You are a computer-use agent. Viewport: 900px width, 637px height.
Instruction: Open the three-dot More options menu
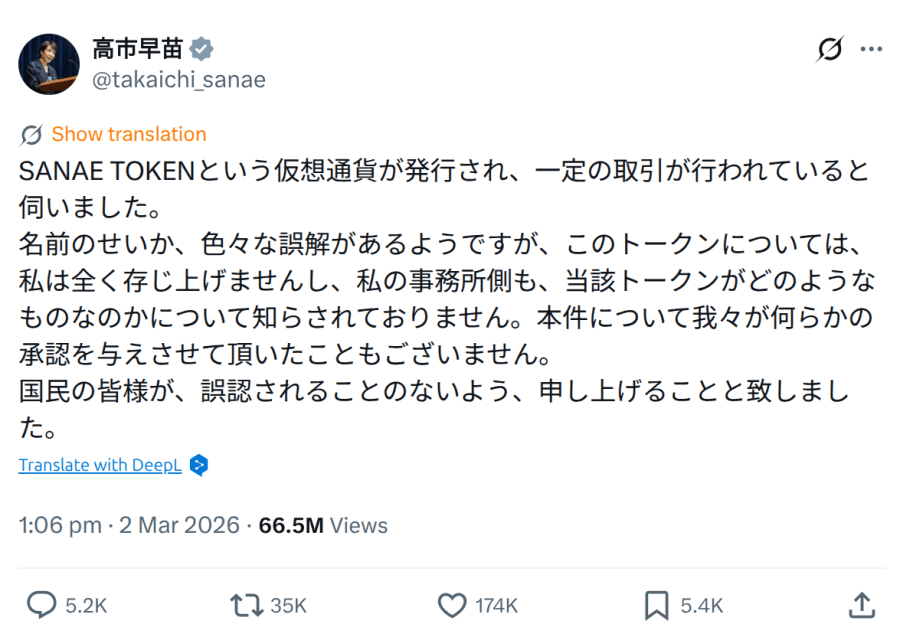pos(871,49)
